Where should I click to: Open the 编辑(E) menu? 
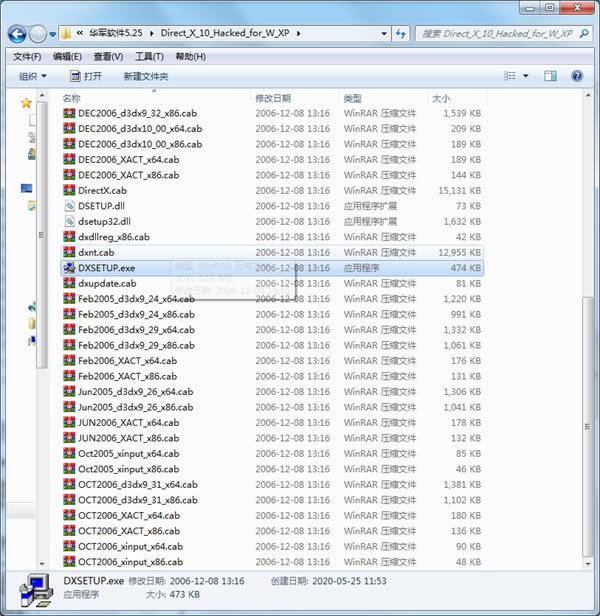click(67, 57)
